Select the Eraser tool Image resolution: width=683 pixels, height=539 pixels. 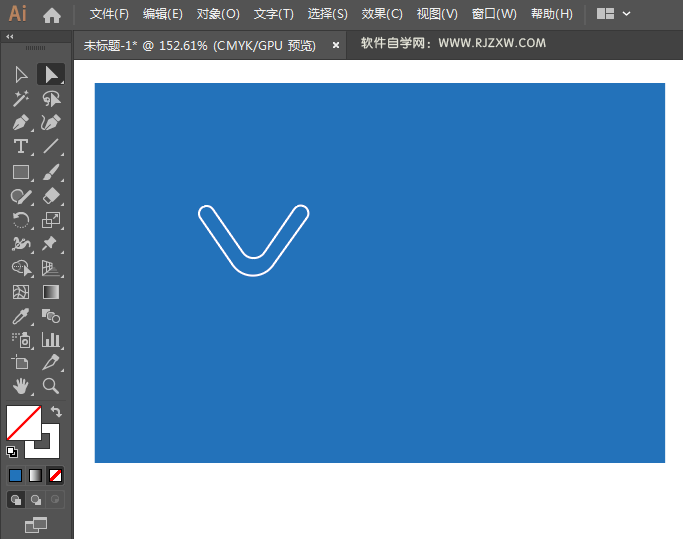[51, 197]
